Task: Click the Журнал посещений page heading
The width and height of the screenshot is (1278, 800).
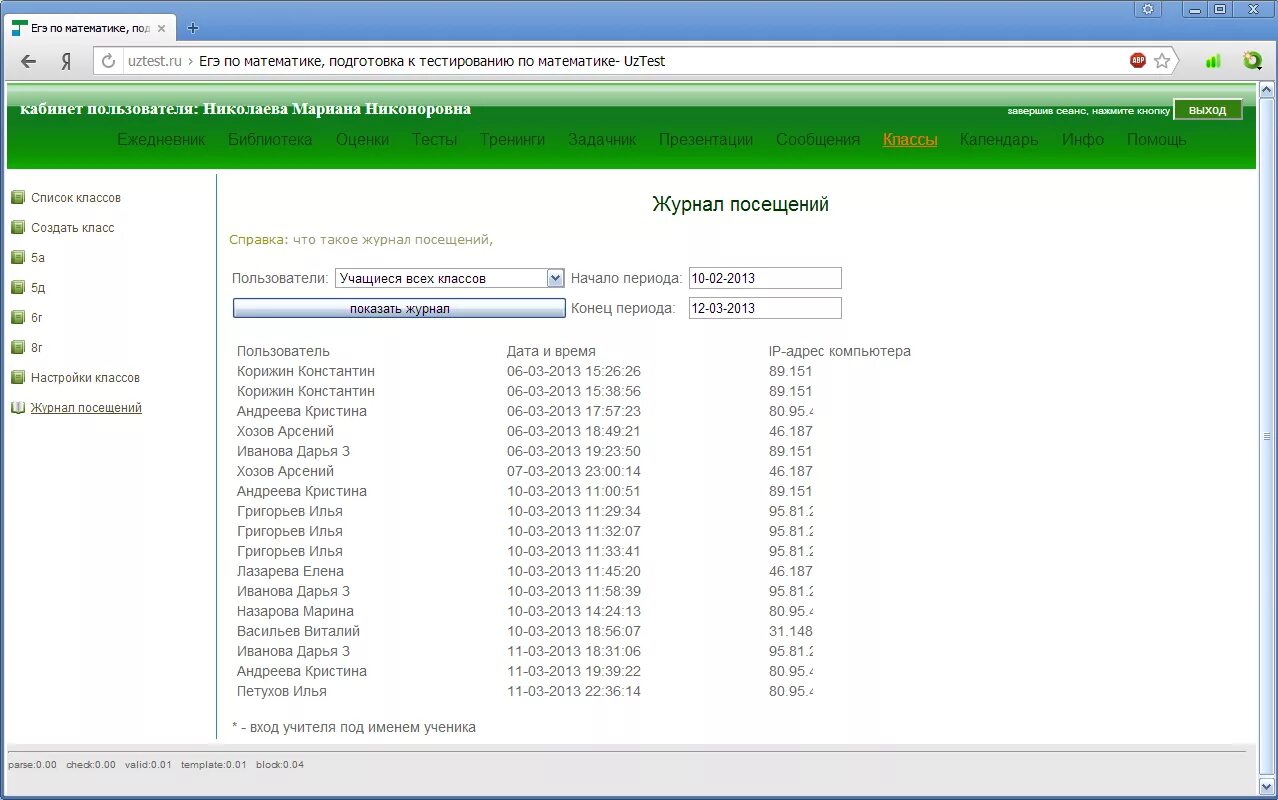Action: click(x=740, y=205)
